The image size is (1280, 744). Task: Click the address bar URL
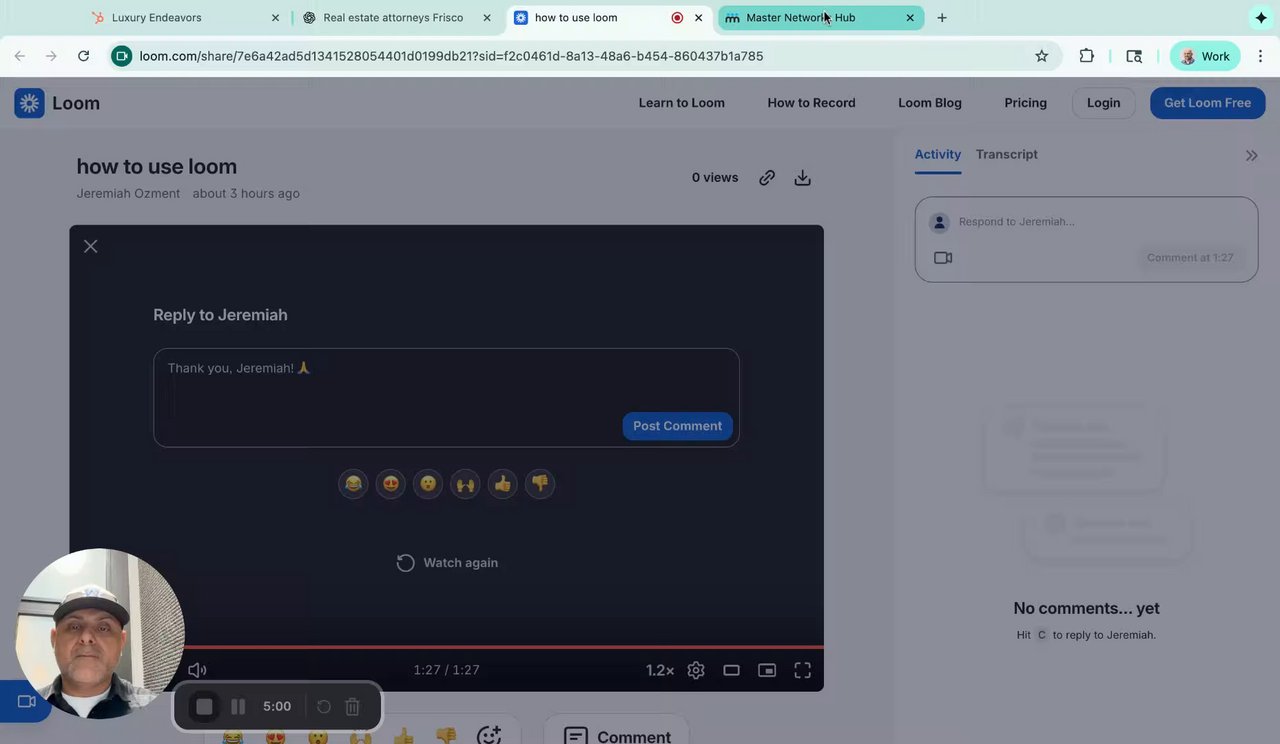pyautogui.click(x=451, y=56)
